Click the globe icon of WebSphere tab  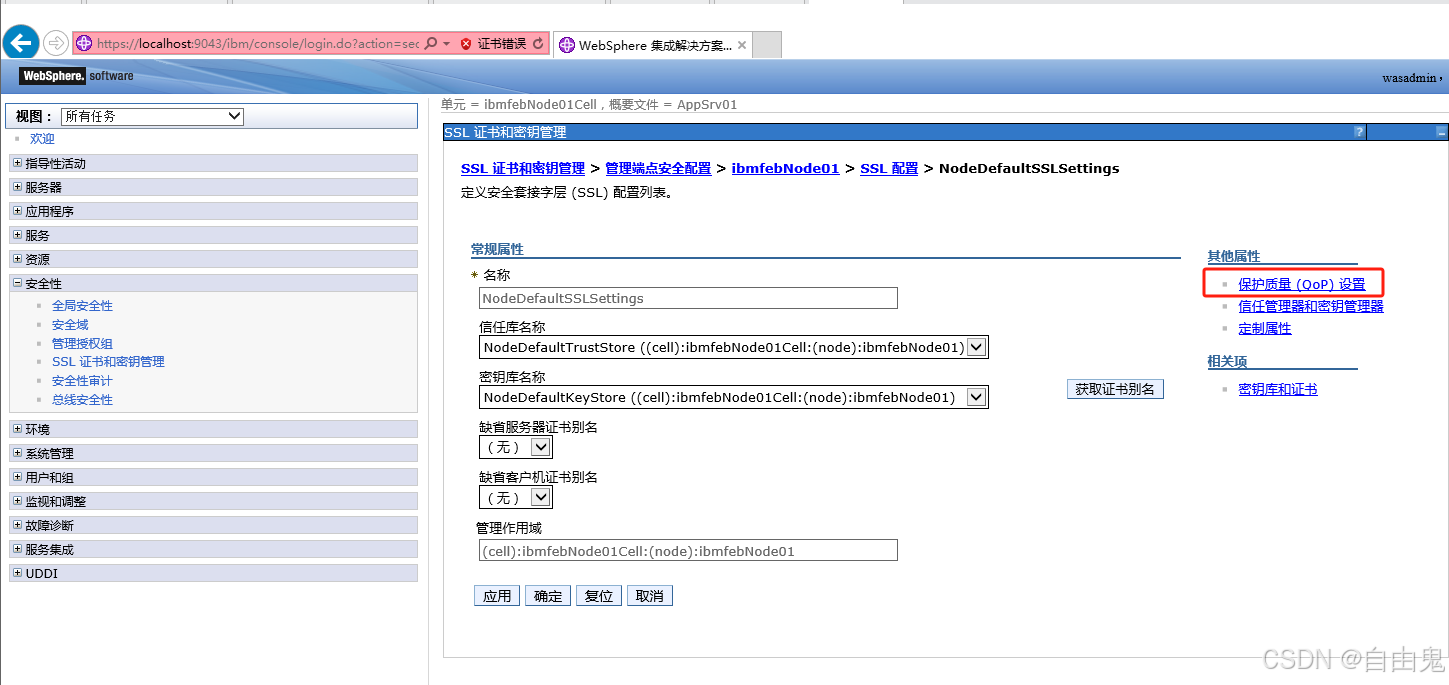567,45
